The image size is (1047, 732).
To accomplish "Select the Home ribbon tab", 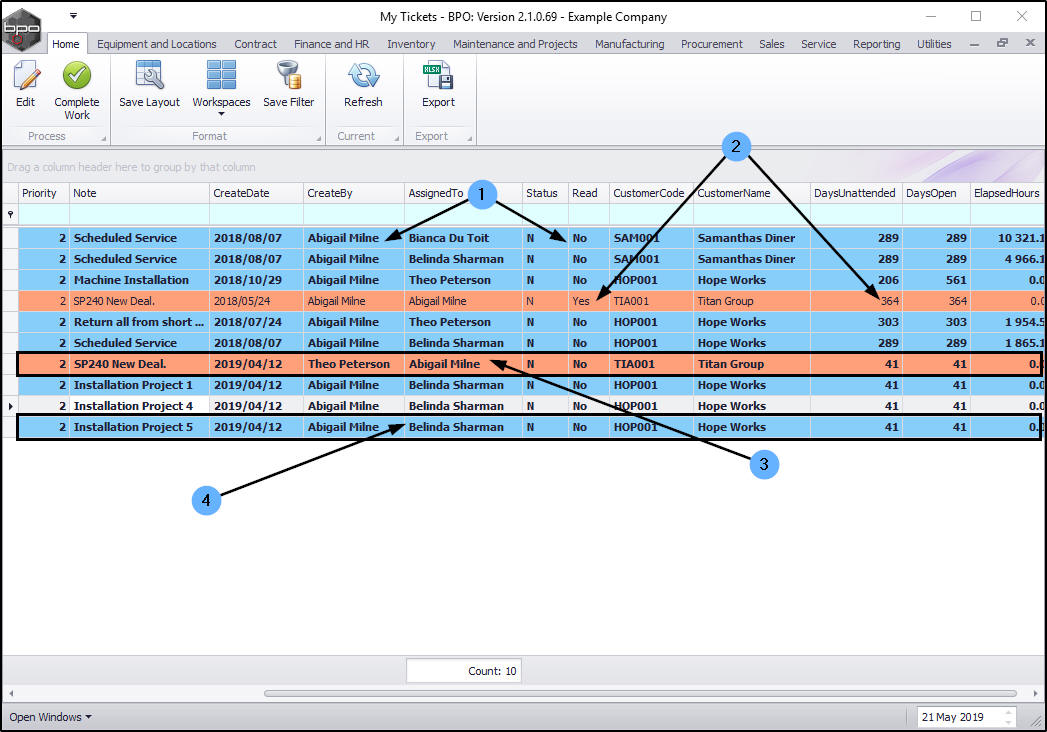I will coord(65,44).
